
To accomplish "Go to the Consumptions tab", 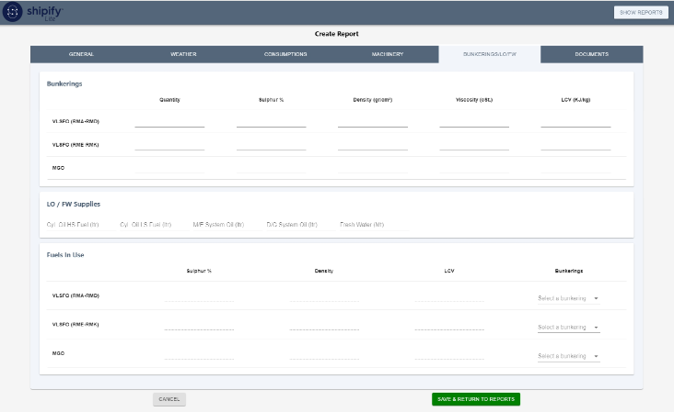I will 285,54.
